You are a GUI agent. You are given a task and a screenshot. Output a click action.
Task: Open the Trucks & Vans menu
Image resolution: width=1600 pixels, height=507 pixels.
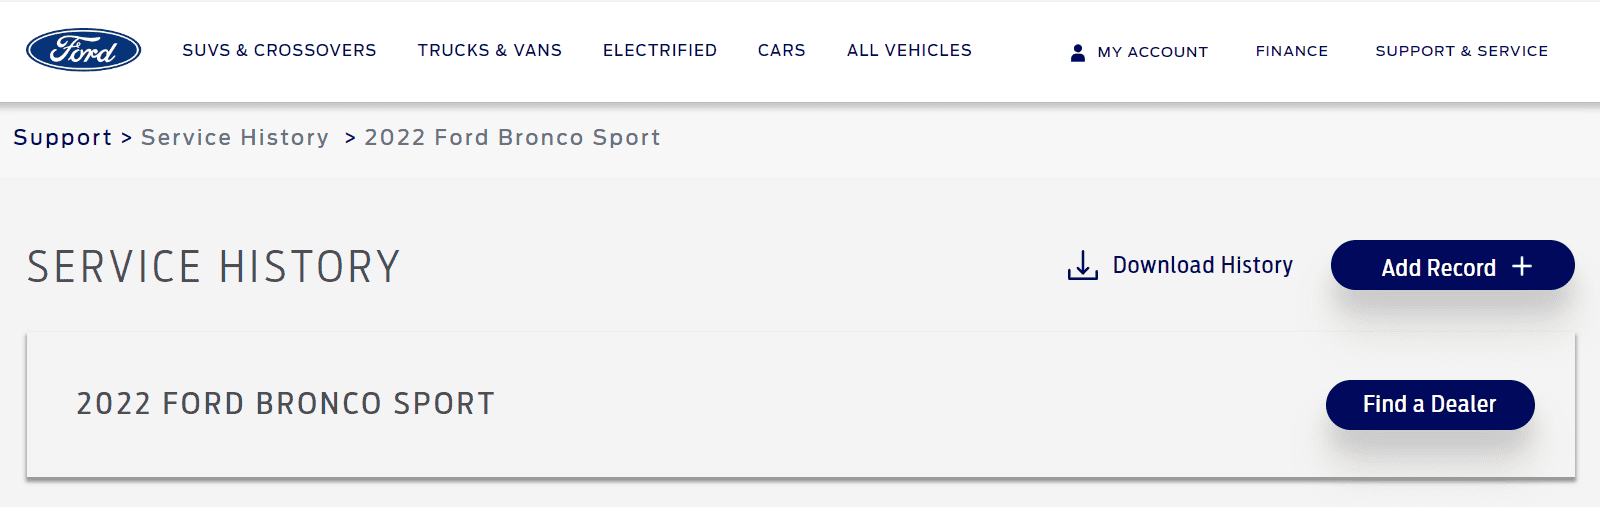490,50
